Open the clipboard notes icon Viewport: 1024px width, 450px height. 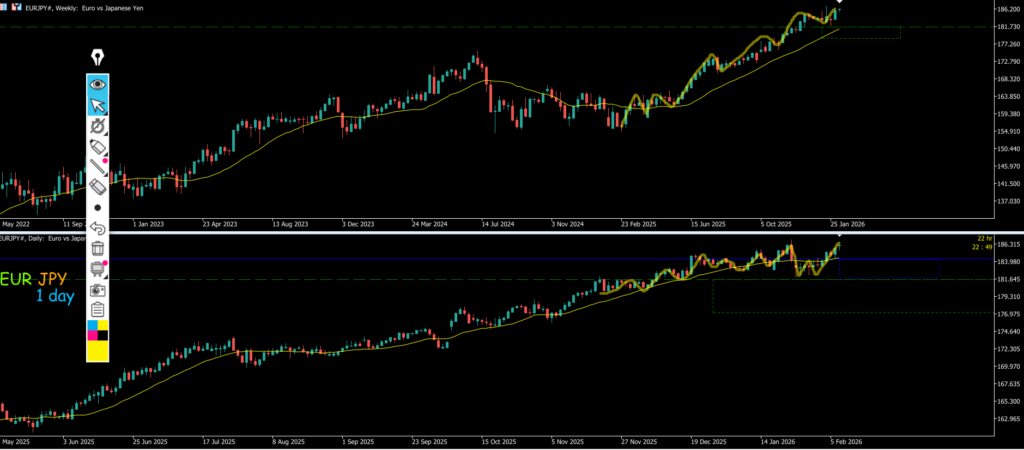(x=99, y=309)
